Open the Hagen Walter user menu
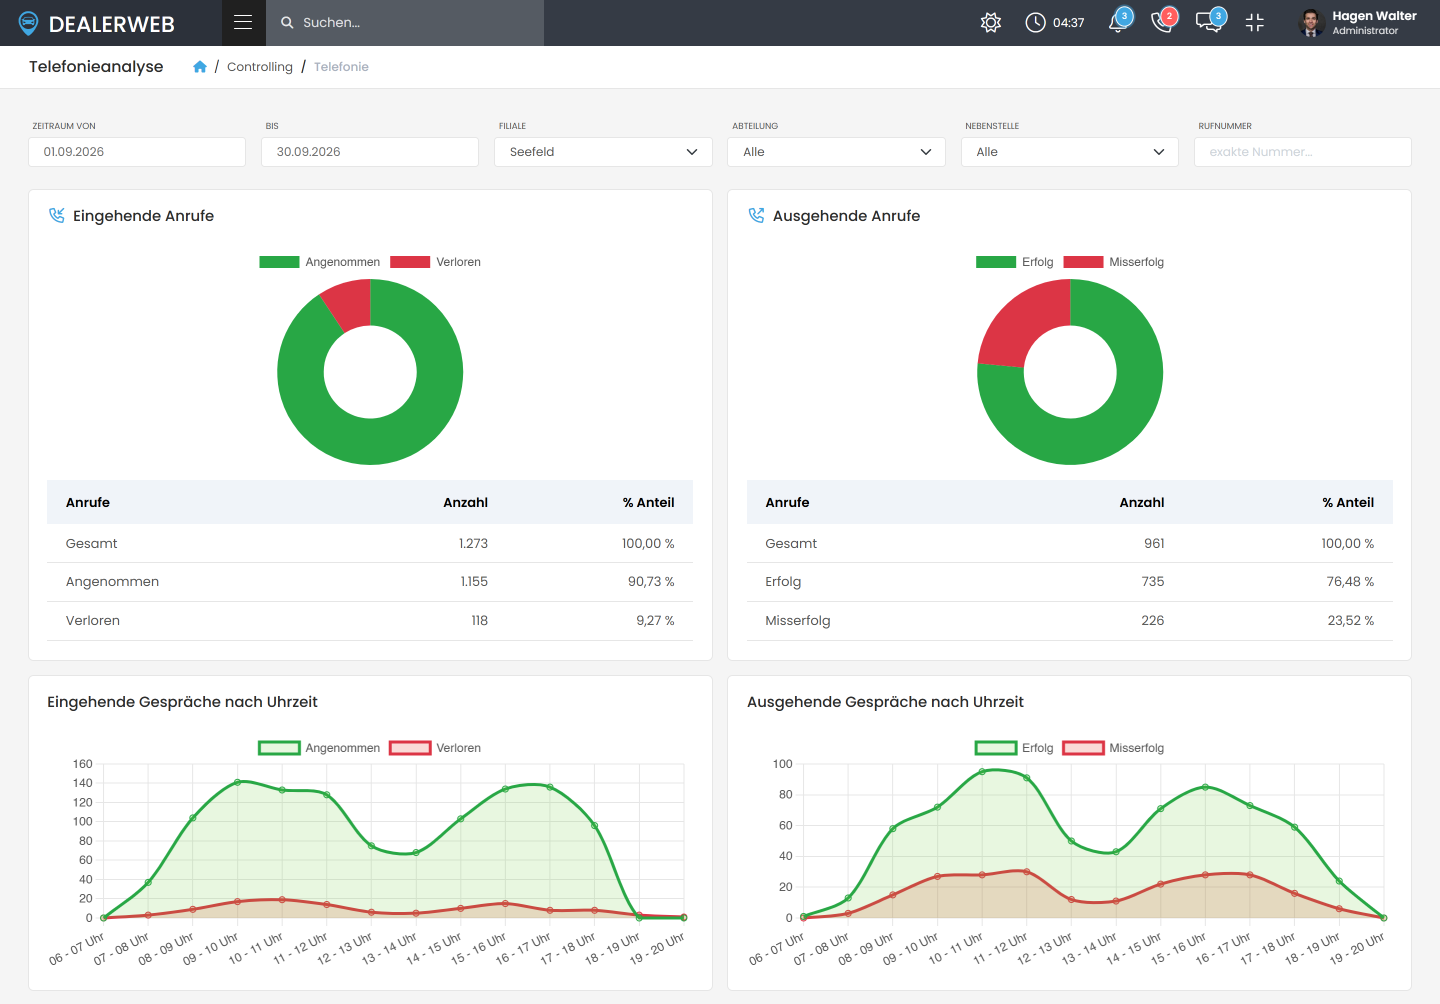Screen dimensions: 1440x1004 tap(1357, 23)
